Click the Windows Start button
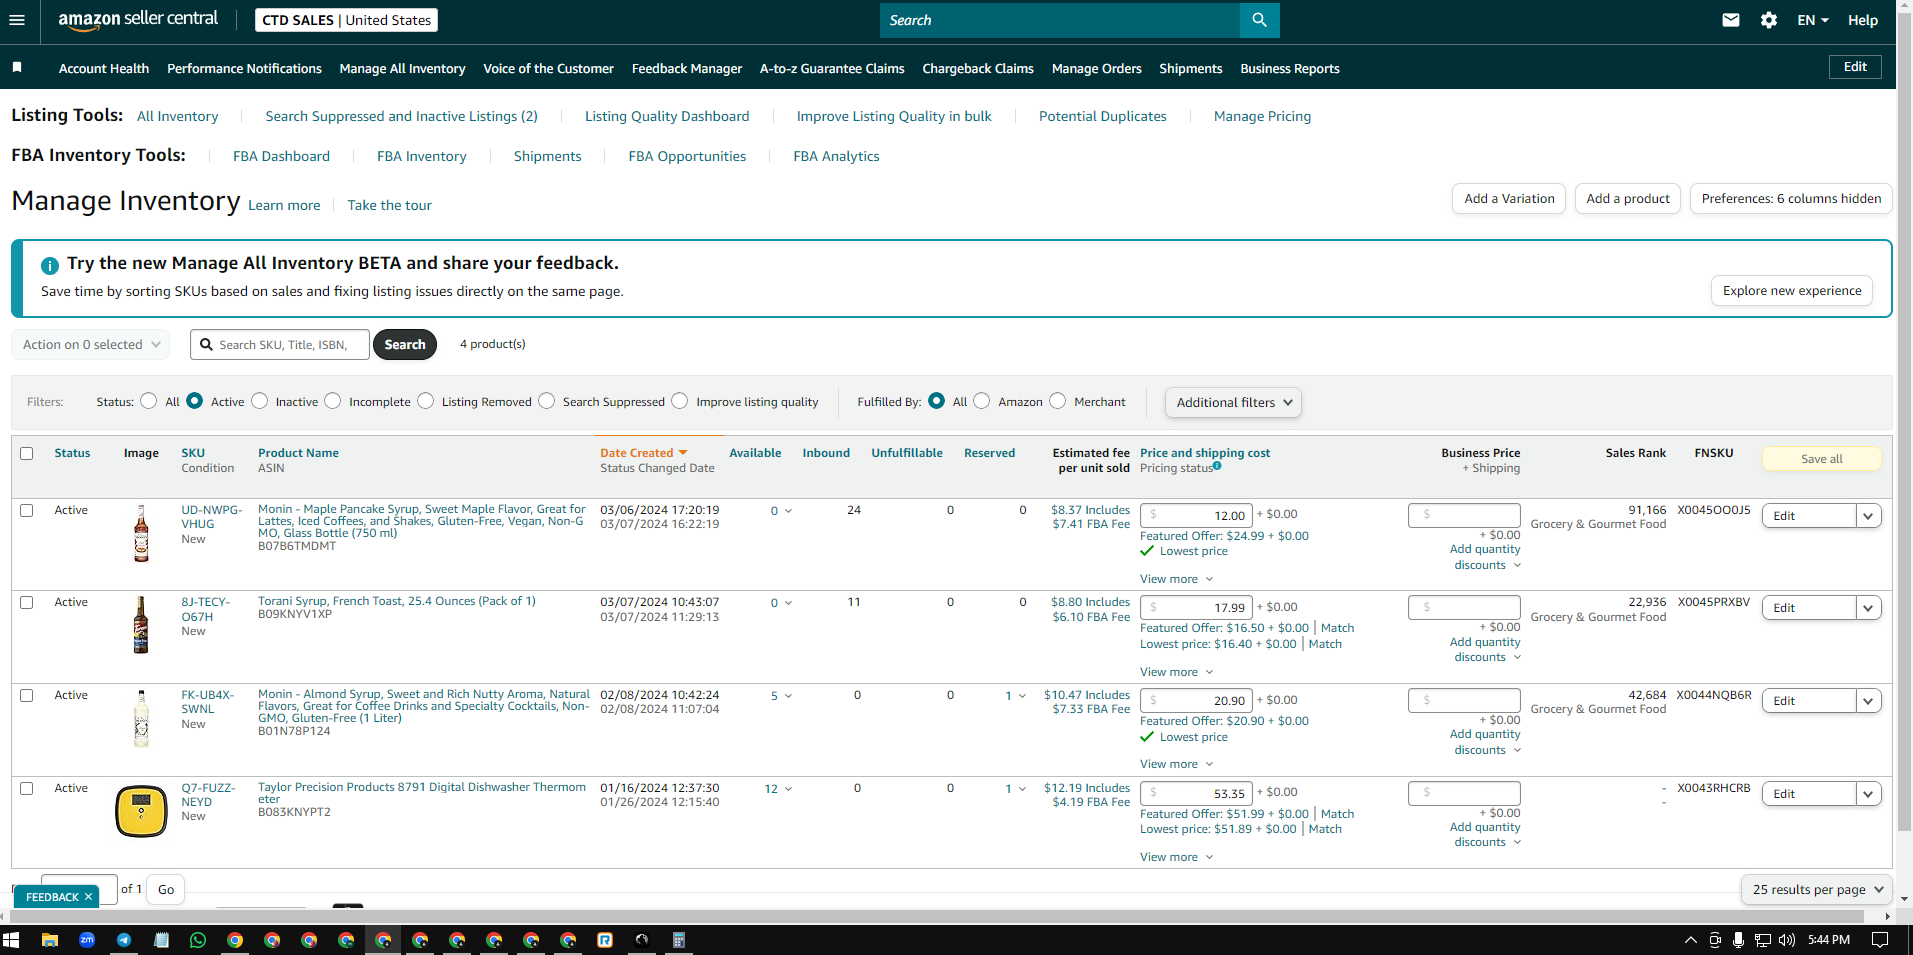1913x955 pixels. (12, 940)
